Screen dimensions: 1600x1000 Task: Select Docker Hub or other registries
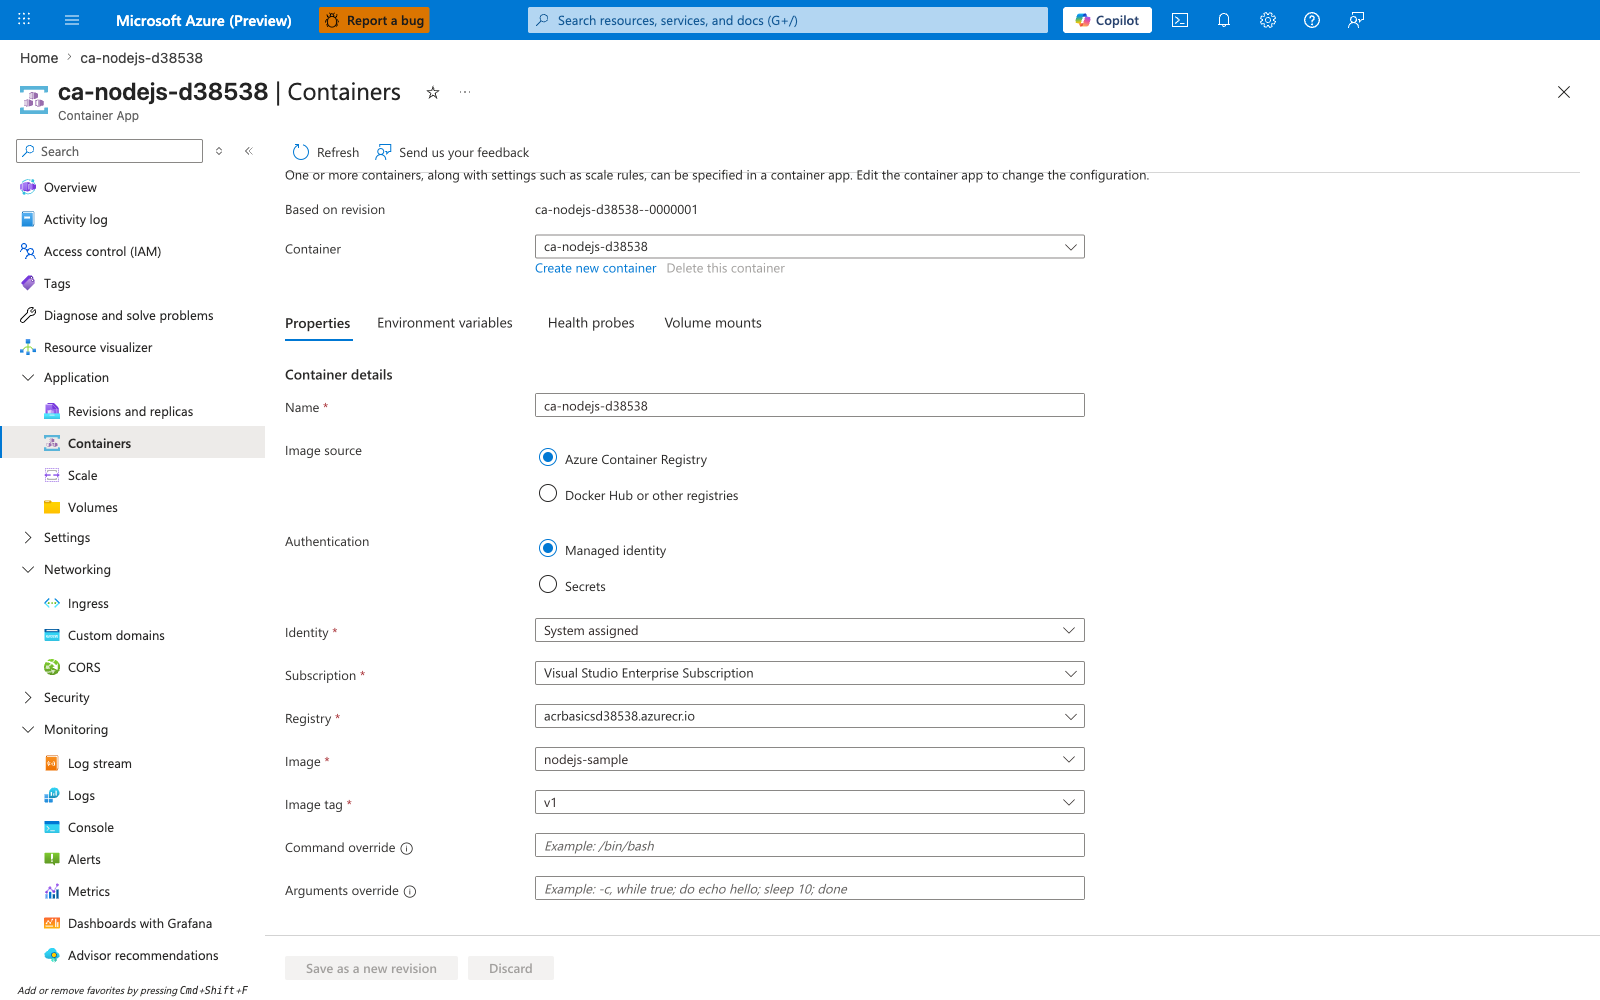pyautogui.click(x=548, y=494)
